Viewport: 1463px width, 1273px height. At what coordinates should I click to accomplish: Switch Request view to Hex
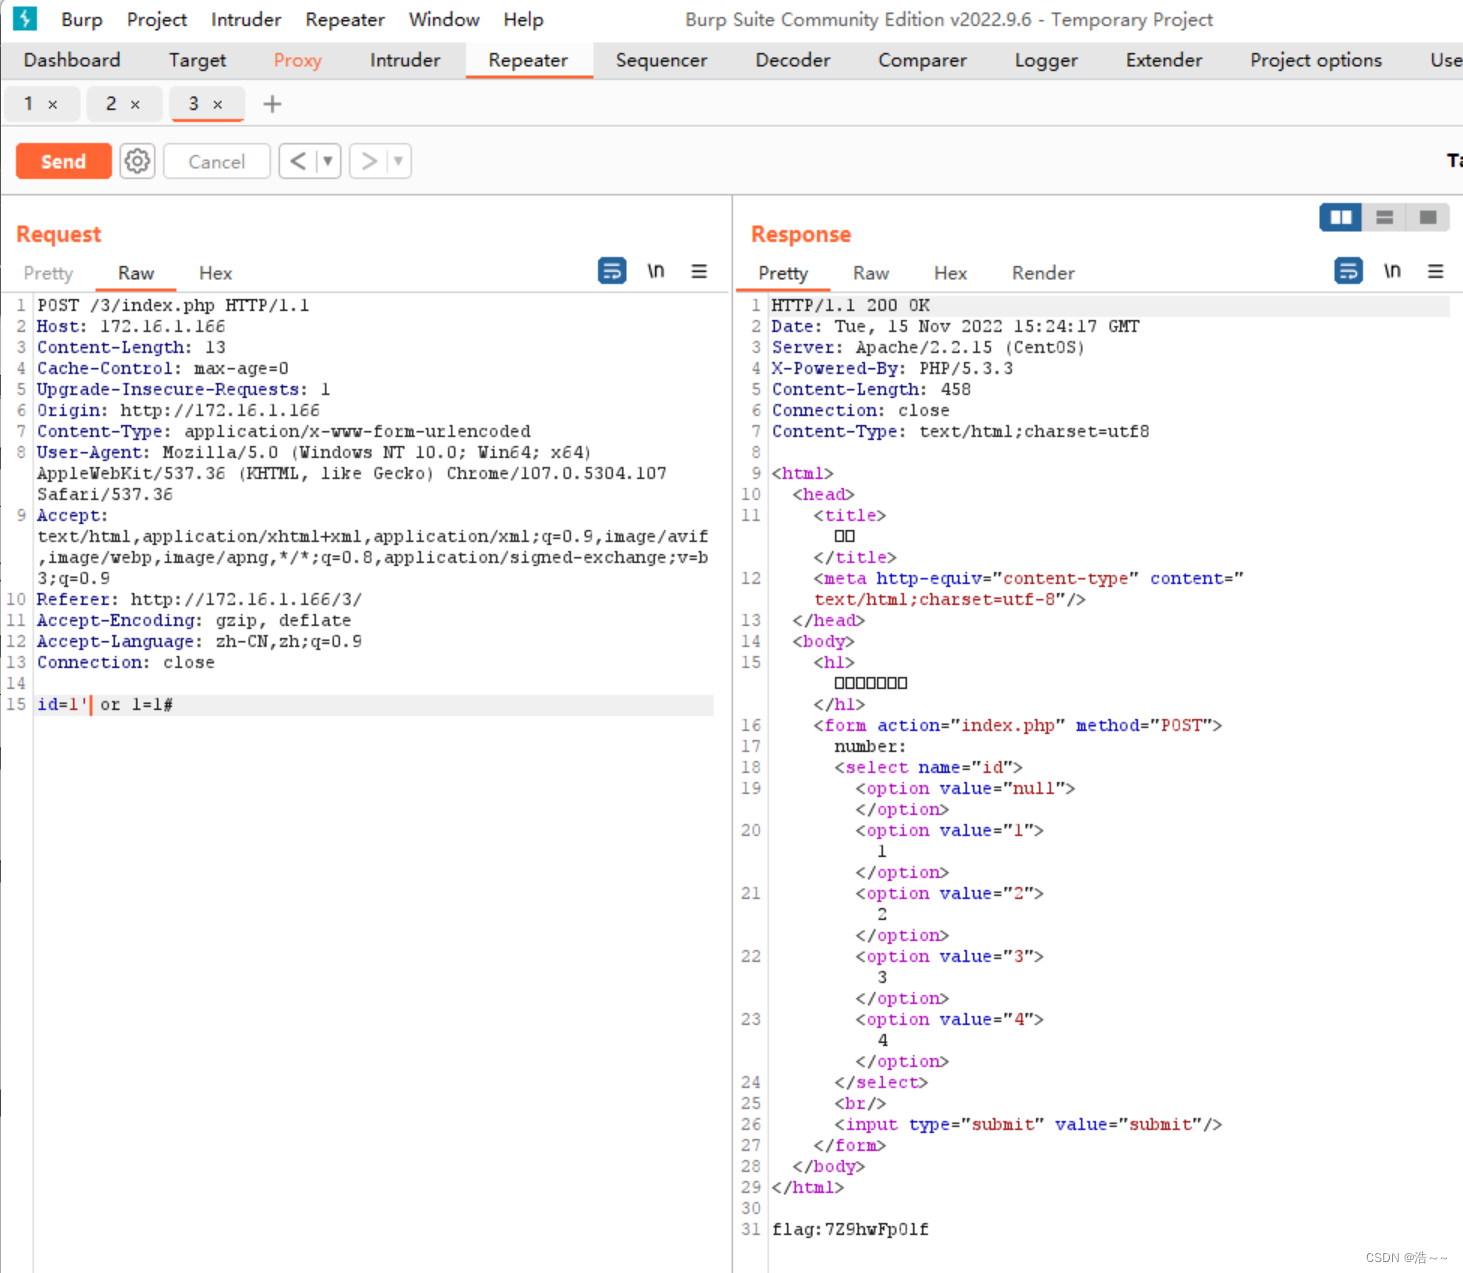[x=215, y=273]
